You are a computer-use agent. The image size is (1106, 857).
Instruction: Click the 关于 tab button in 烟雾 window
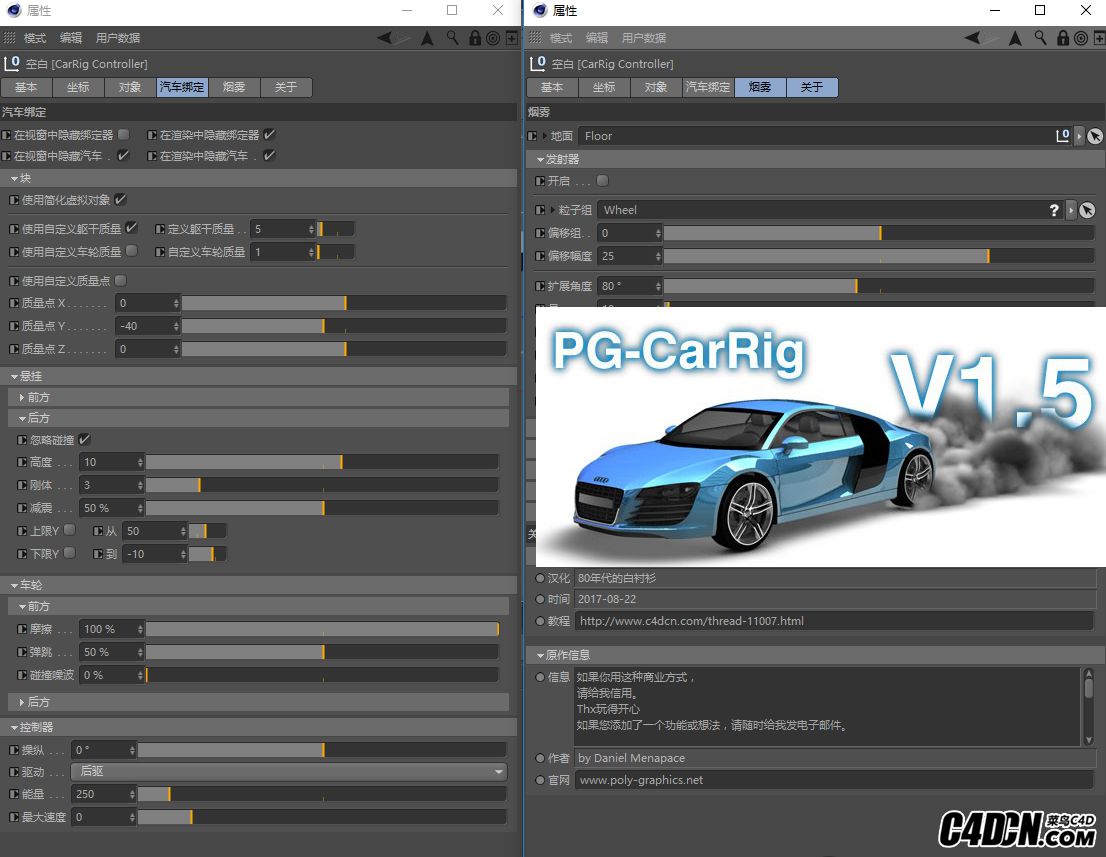coord(812,87)
